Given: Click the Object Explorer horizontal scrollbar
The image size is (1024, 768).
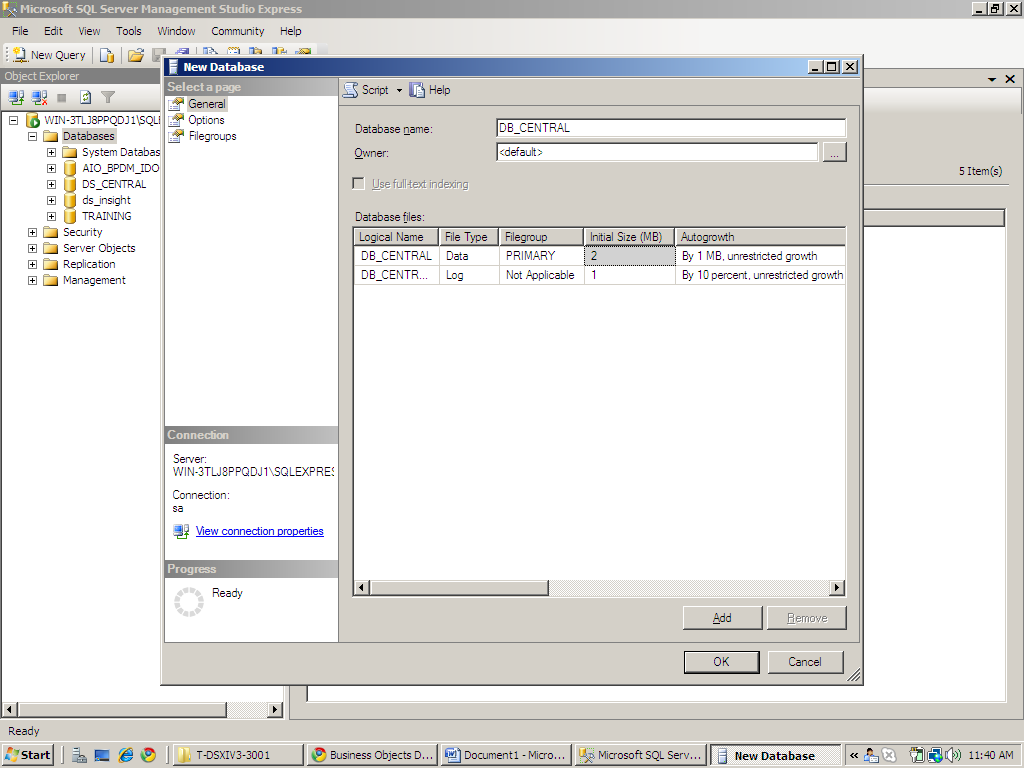Looking at the screenshot, I should [x=122, y=709].
